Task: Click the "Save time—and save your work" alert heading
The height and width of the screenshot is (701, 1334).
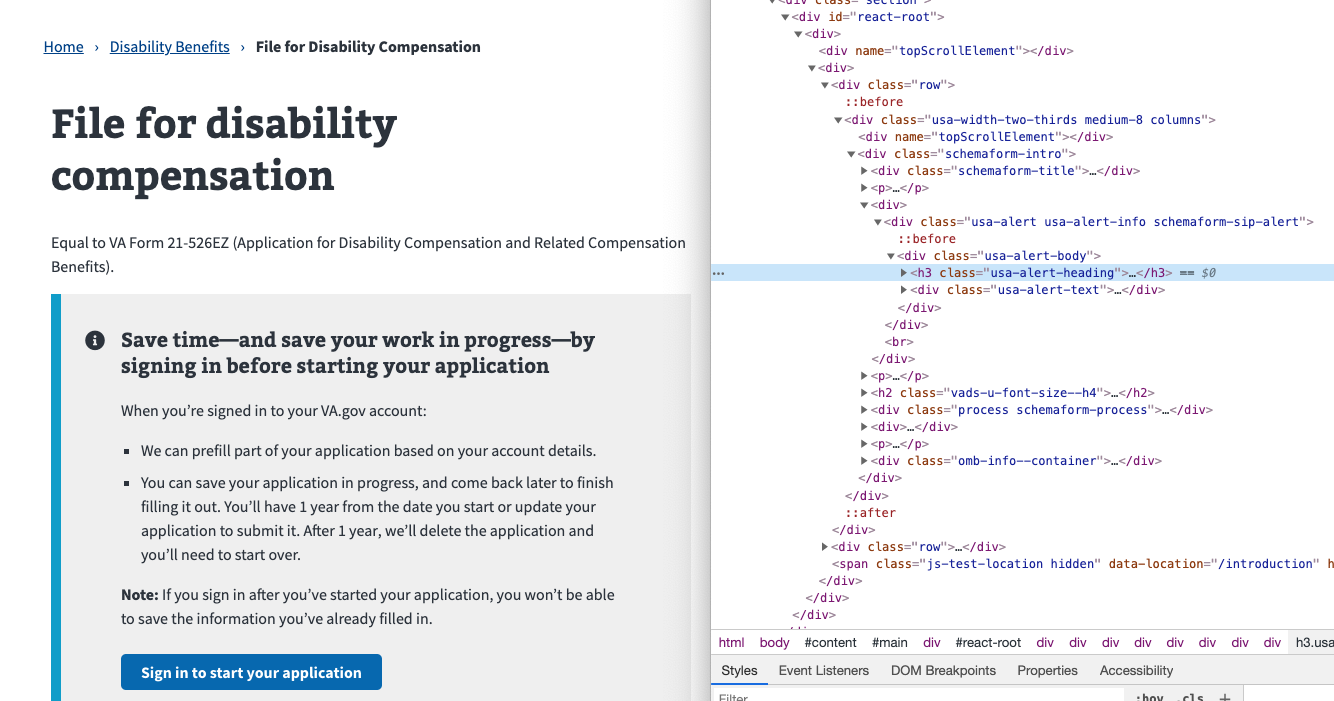Action: point(358,353)
